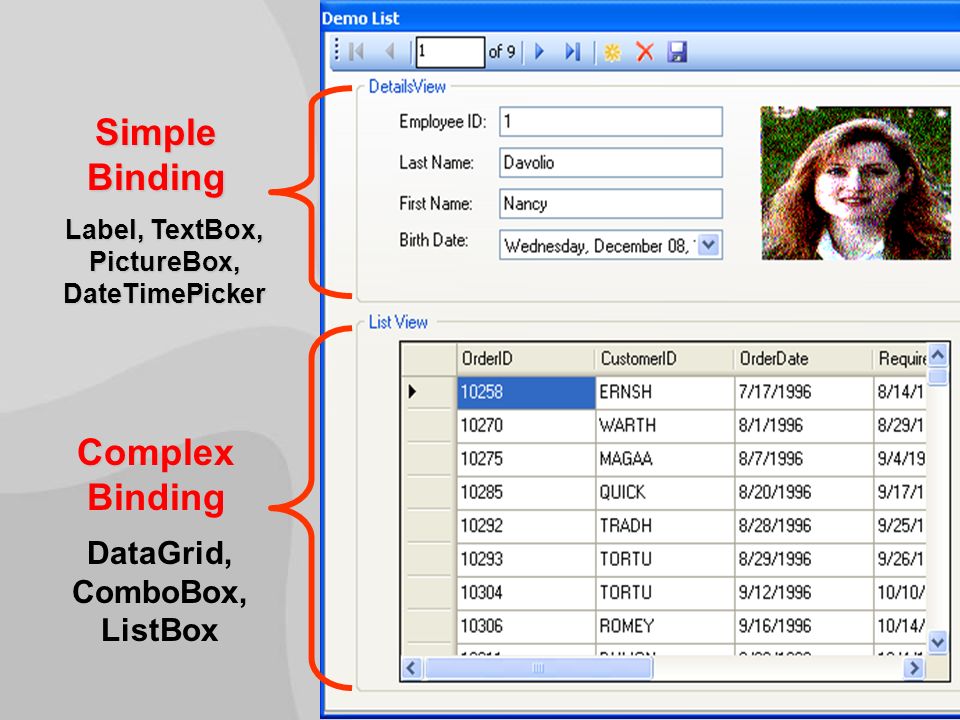
Task: Click order date cell 7/17/1996
Action: [x=804, y=392]
